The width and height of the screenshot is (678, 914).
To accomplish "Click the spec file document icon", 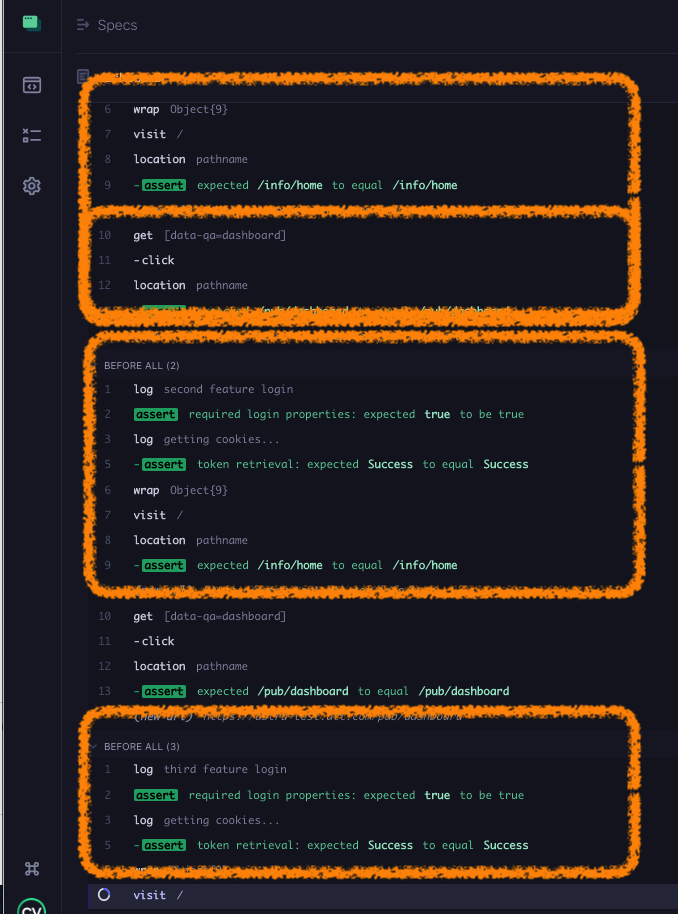I will 81,76.
